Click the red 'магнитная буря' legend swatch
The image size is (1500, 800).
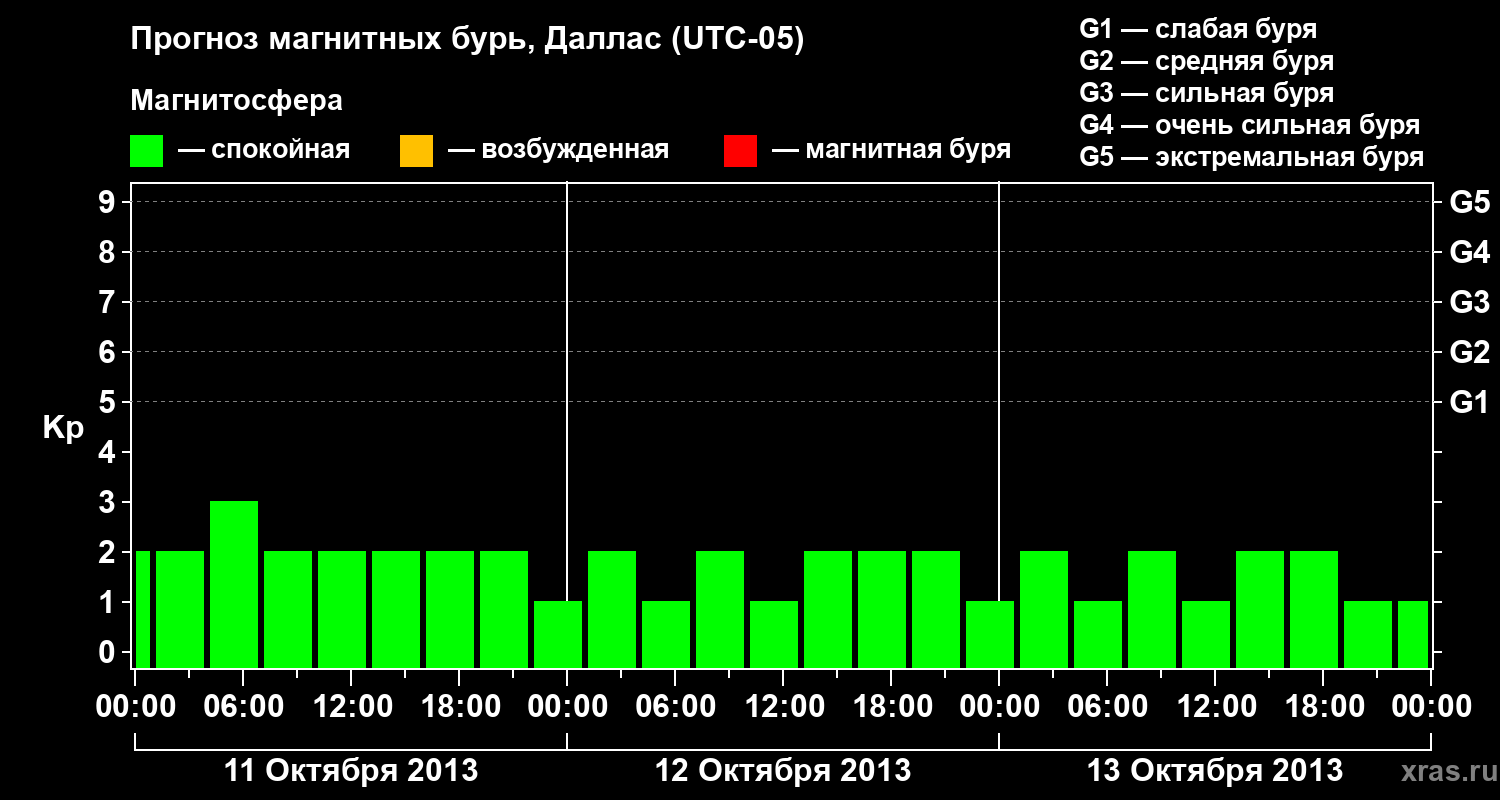pyautogui.click(x=740, y=151)
